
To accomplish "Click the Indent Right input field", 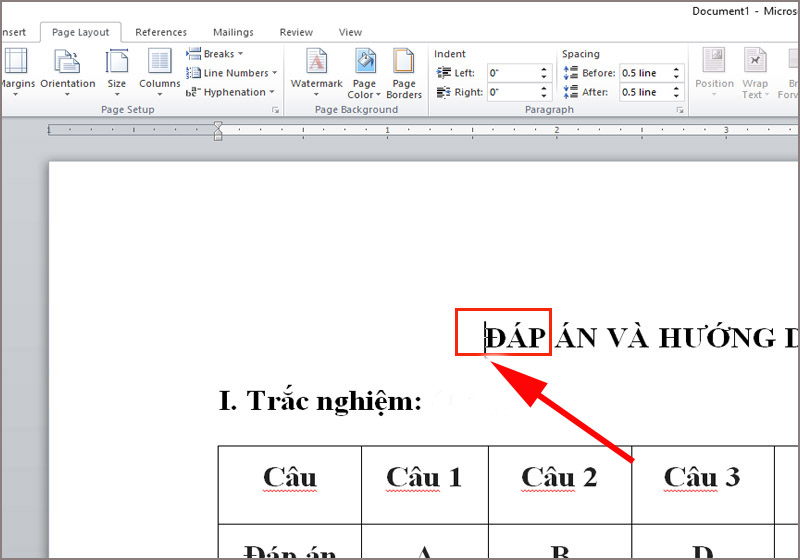I will 513,92.
